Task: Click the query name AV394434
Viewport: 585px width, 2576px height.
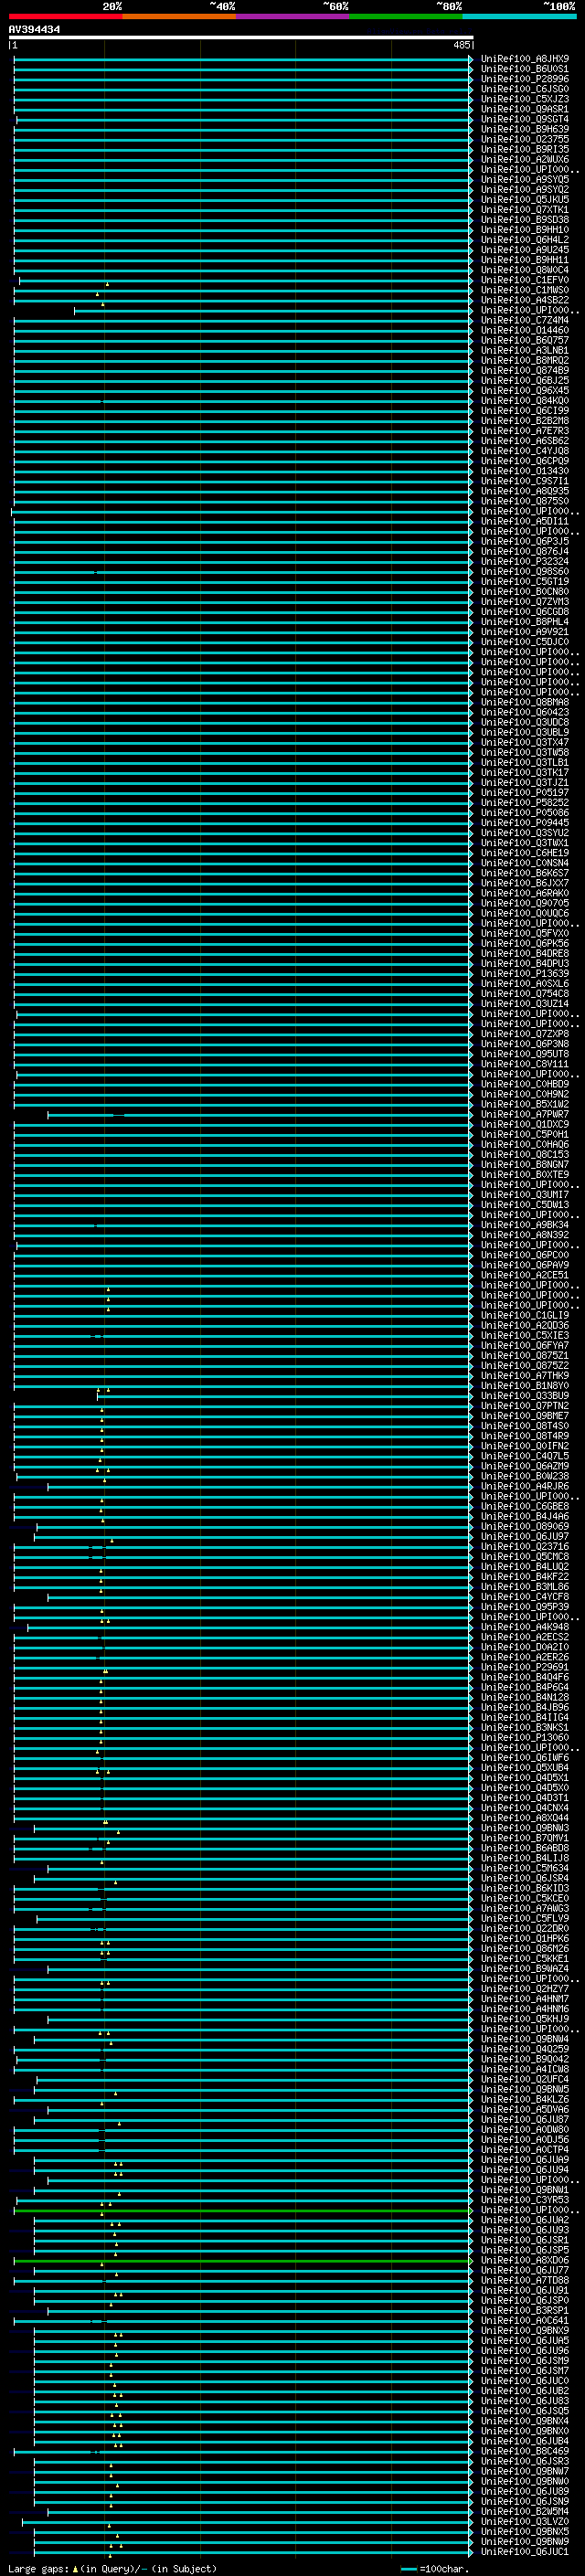Action: coord(34,30)
